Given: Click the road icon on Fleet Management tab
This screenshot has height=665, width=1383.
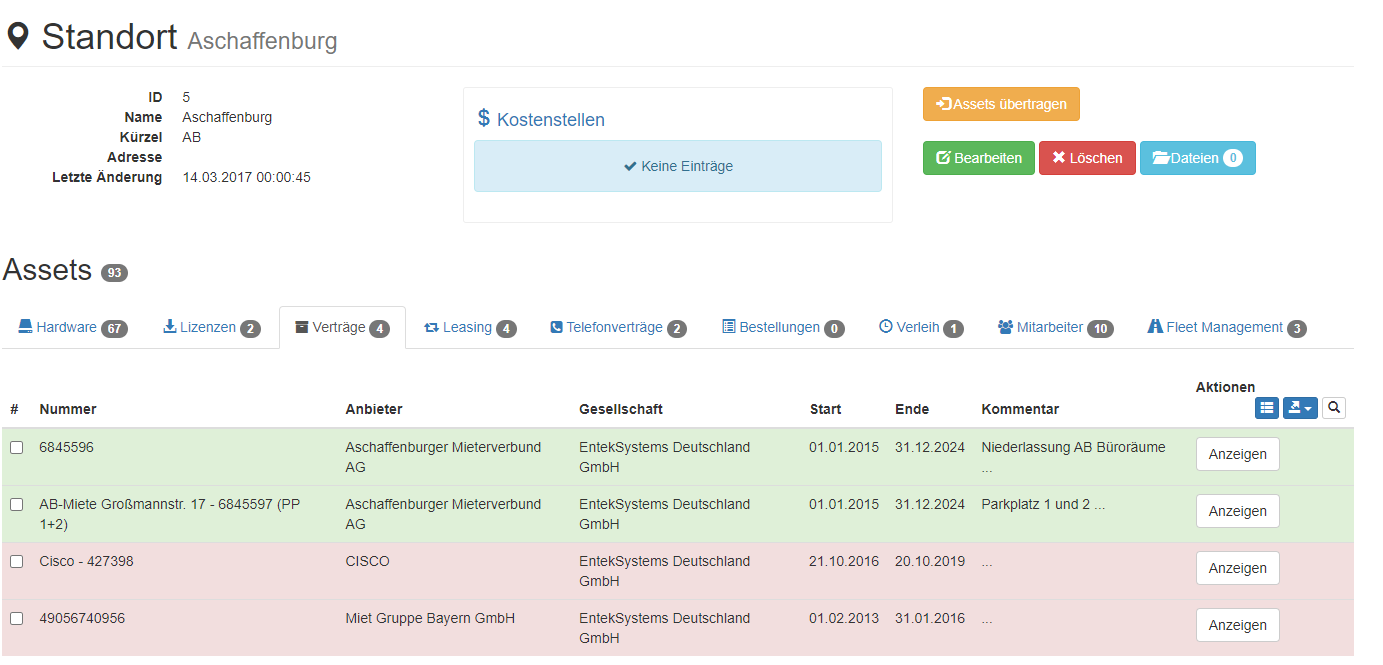Looking at the screenshot, I should [x=1155, y=327].
